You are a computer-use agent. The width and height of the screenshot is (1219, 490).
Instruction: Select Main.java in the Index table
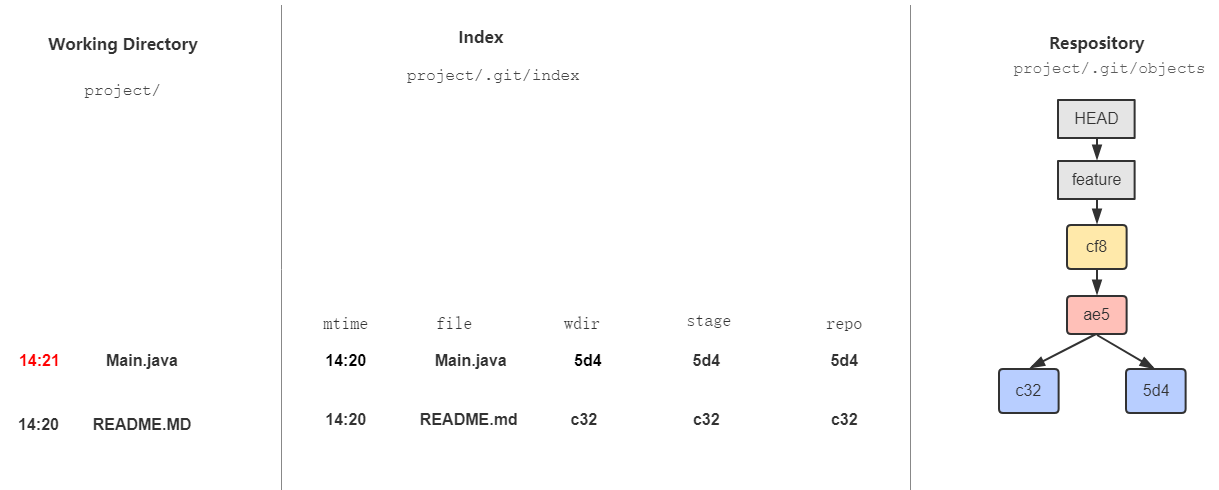(470, 361)
